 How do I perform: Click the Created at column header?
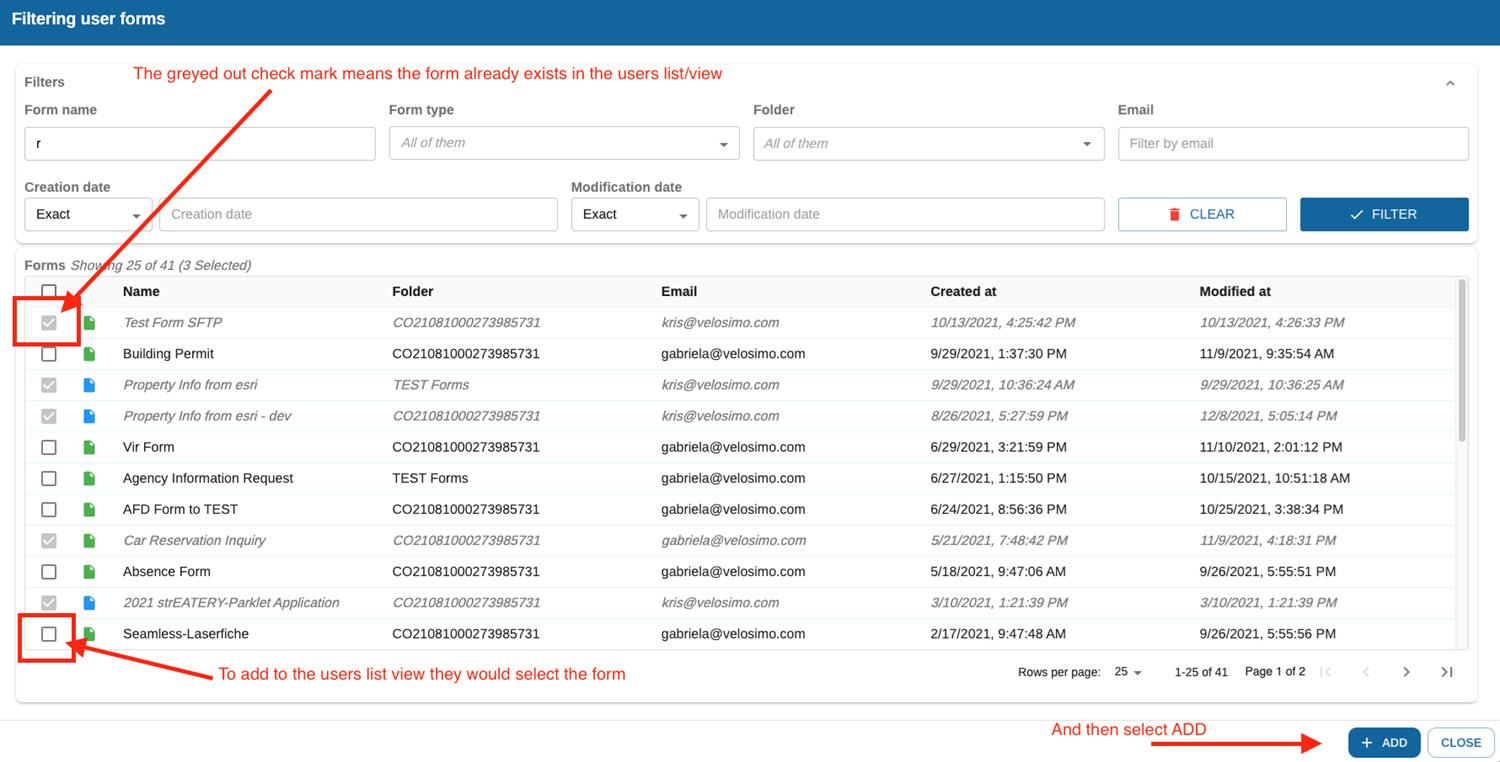963,291
